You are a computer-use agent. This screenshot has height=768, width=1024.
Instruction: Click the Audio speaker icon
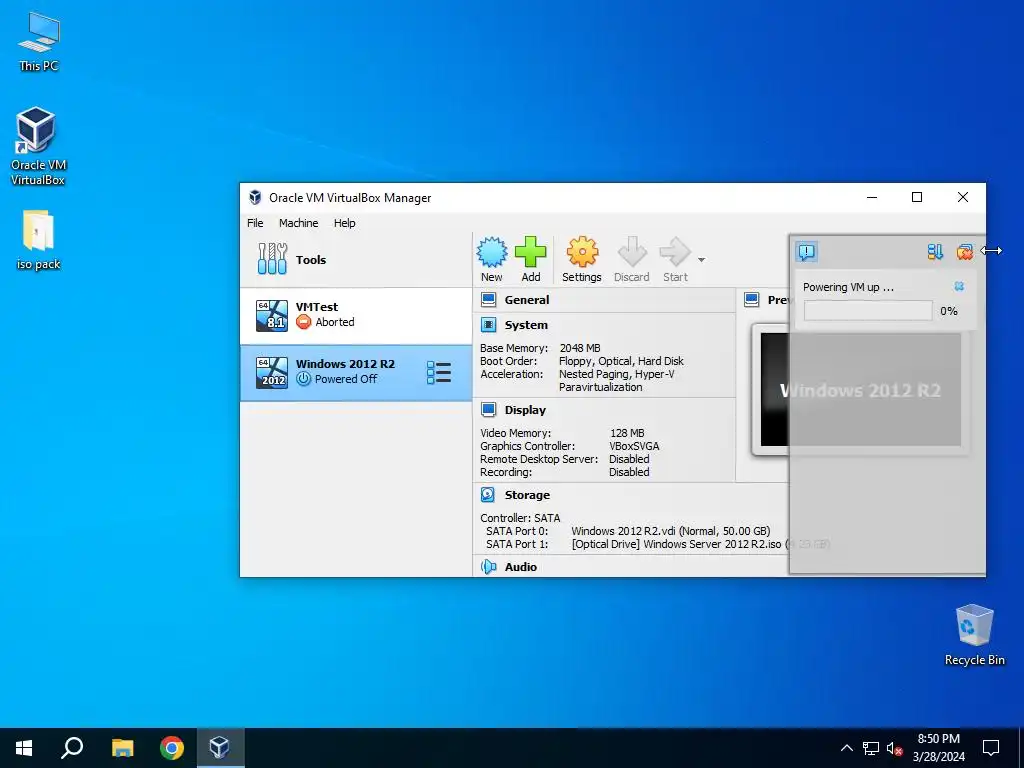coord(488,567)
